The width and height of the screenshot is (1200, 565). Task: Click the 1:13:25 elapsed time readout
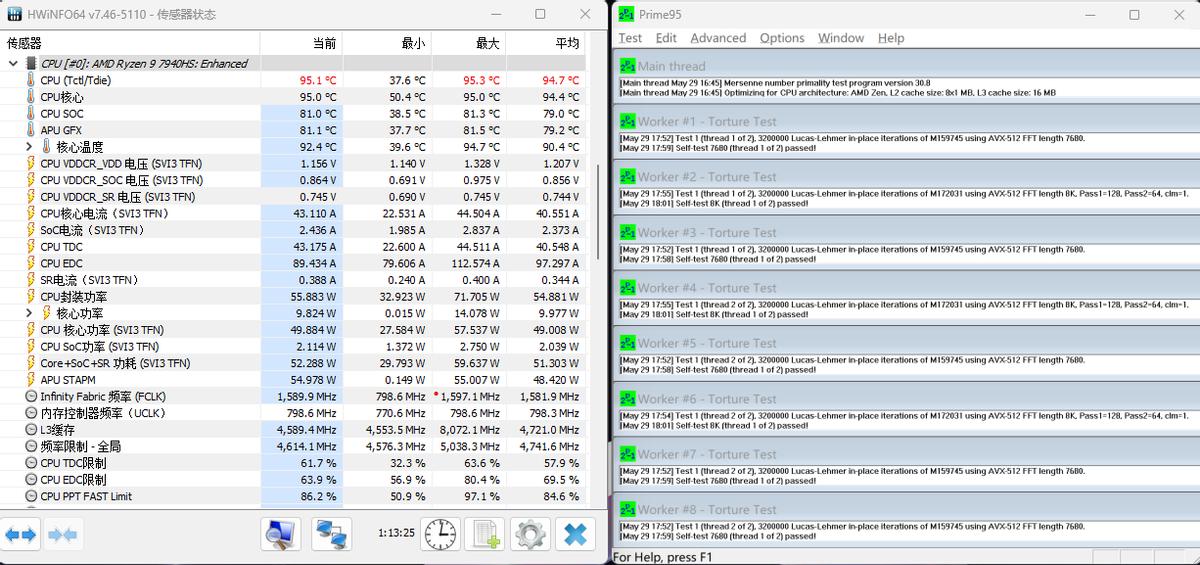[x=396, y=533]
